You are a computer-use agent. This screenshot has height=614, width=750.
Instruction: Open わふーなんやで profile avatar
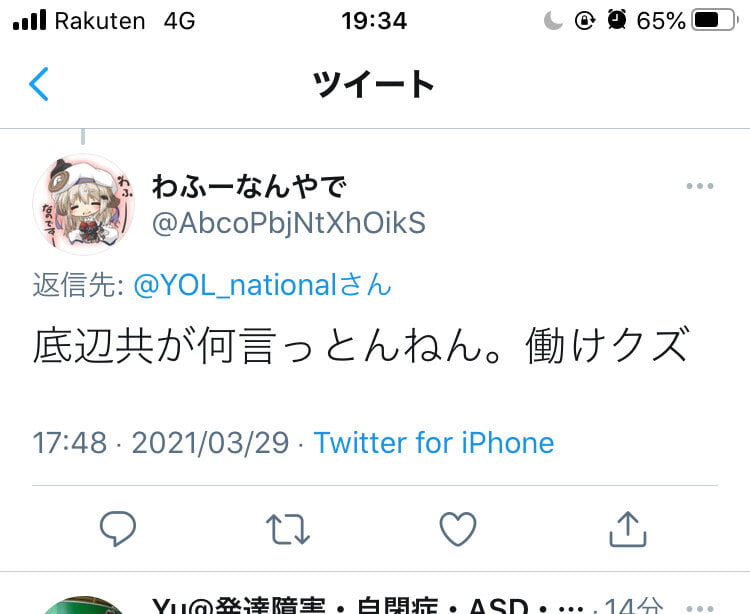pyautogui.click(x=83, y=204)
